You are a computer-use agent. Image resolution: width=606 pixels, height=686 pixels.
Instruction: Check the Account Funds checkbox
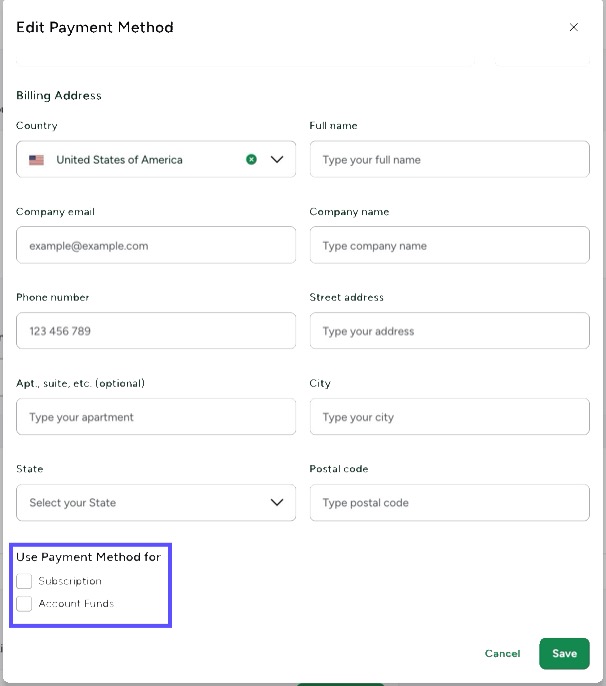pyautogui.click(x=24, y=604)
